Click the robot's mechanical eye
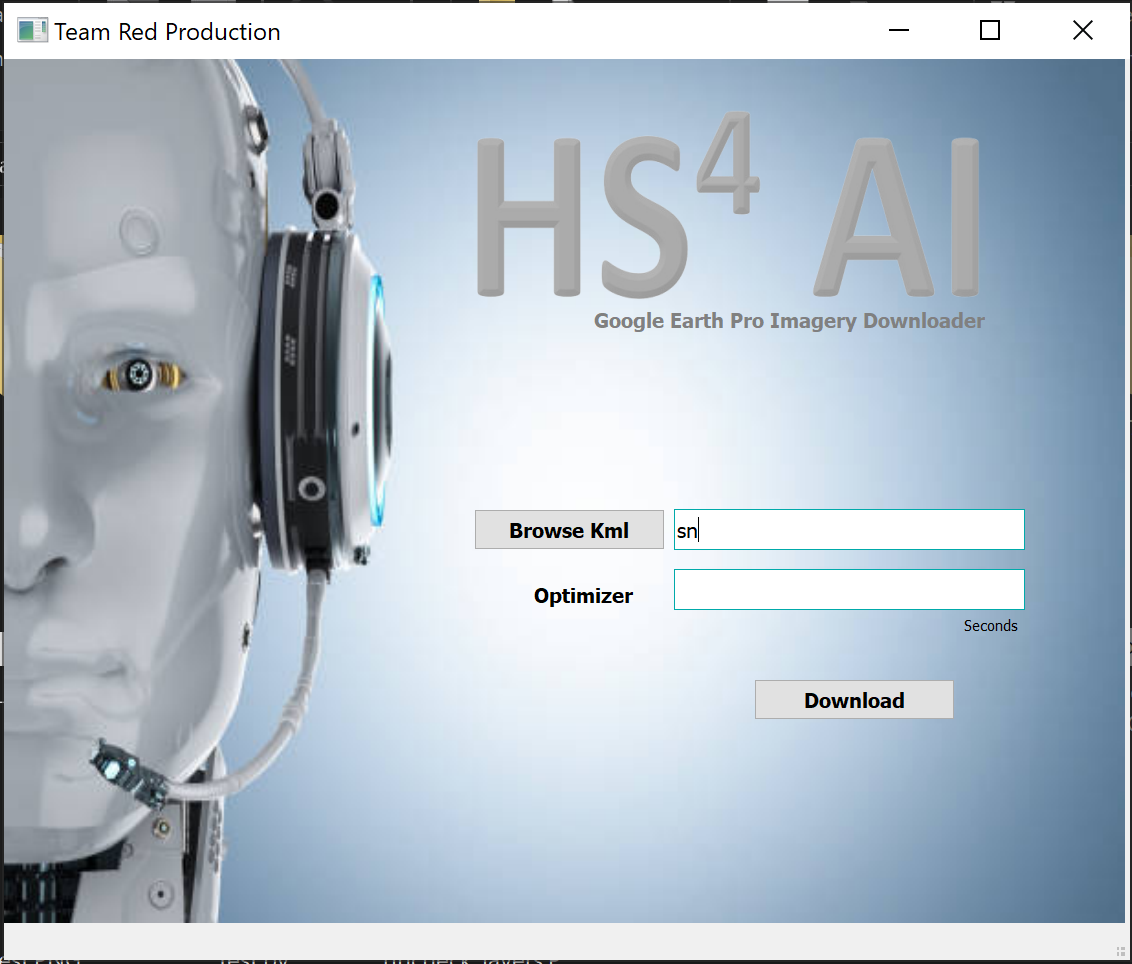Screen dimensions: 1132x964 [x=143, y=376]
